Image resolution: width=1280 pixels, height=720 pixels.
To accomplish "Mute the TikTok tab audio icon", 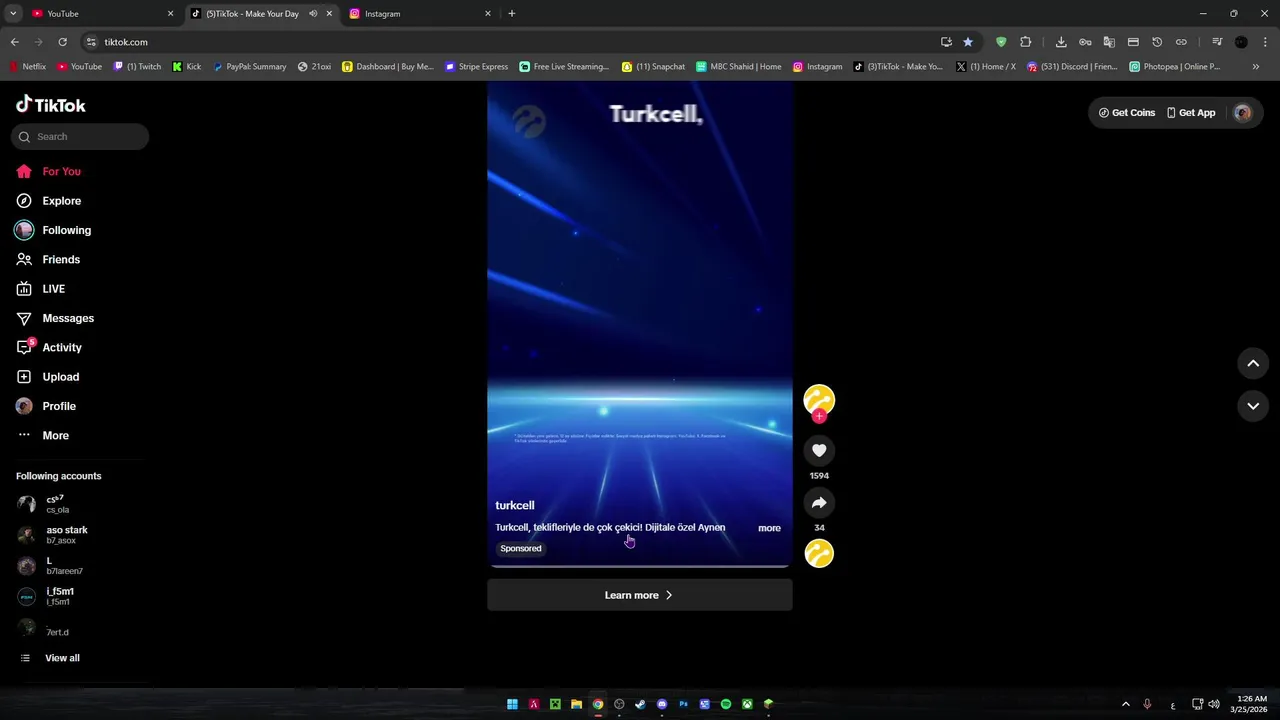I will point(313,13).
